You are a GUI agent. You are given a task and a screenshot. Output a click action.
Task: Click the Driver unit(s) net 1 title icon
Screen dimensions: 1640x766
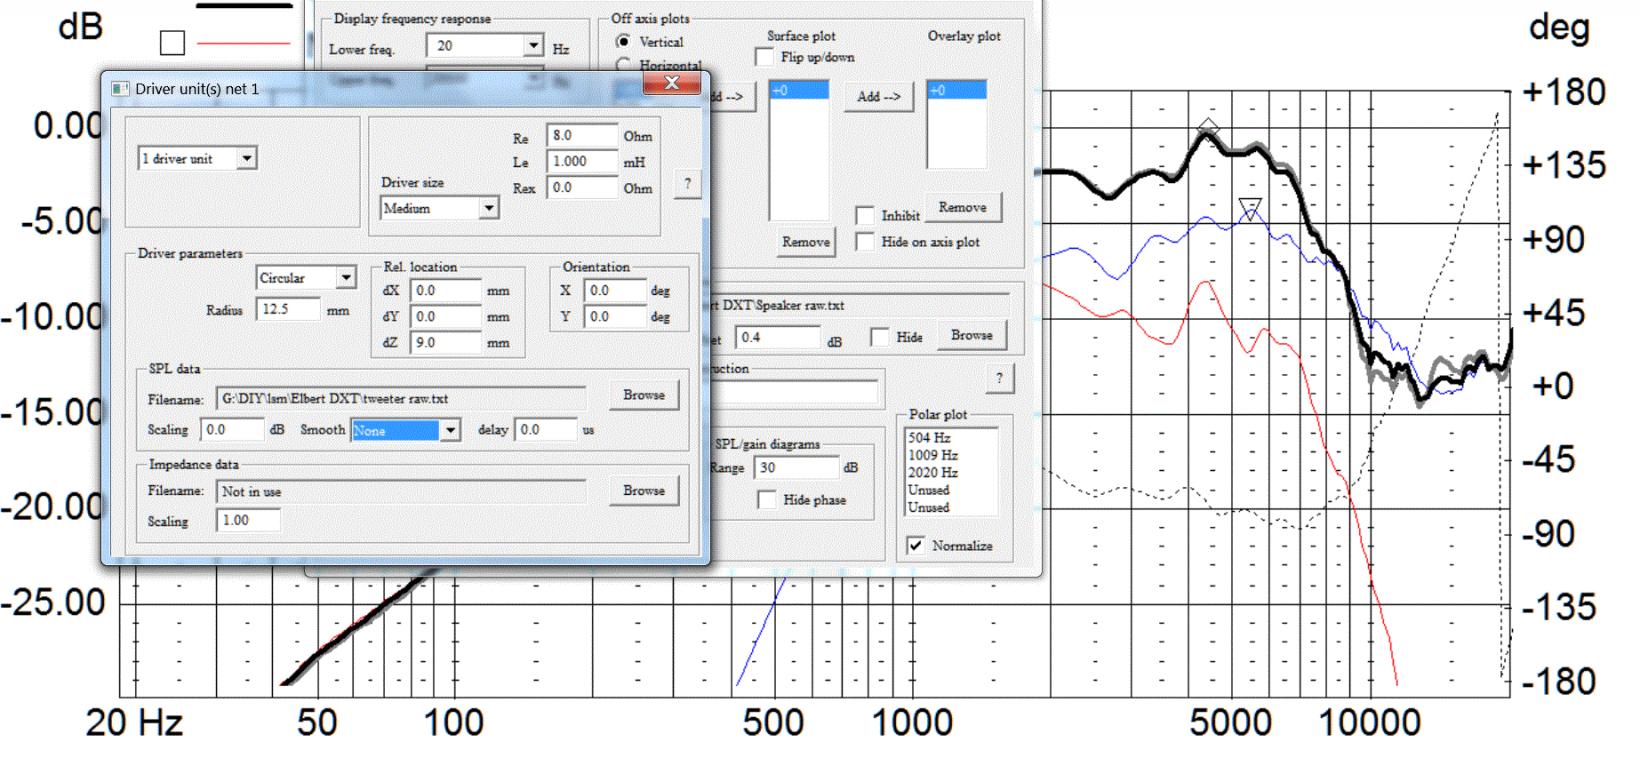[120, 89]
